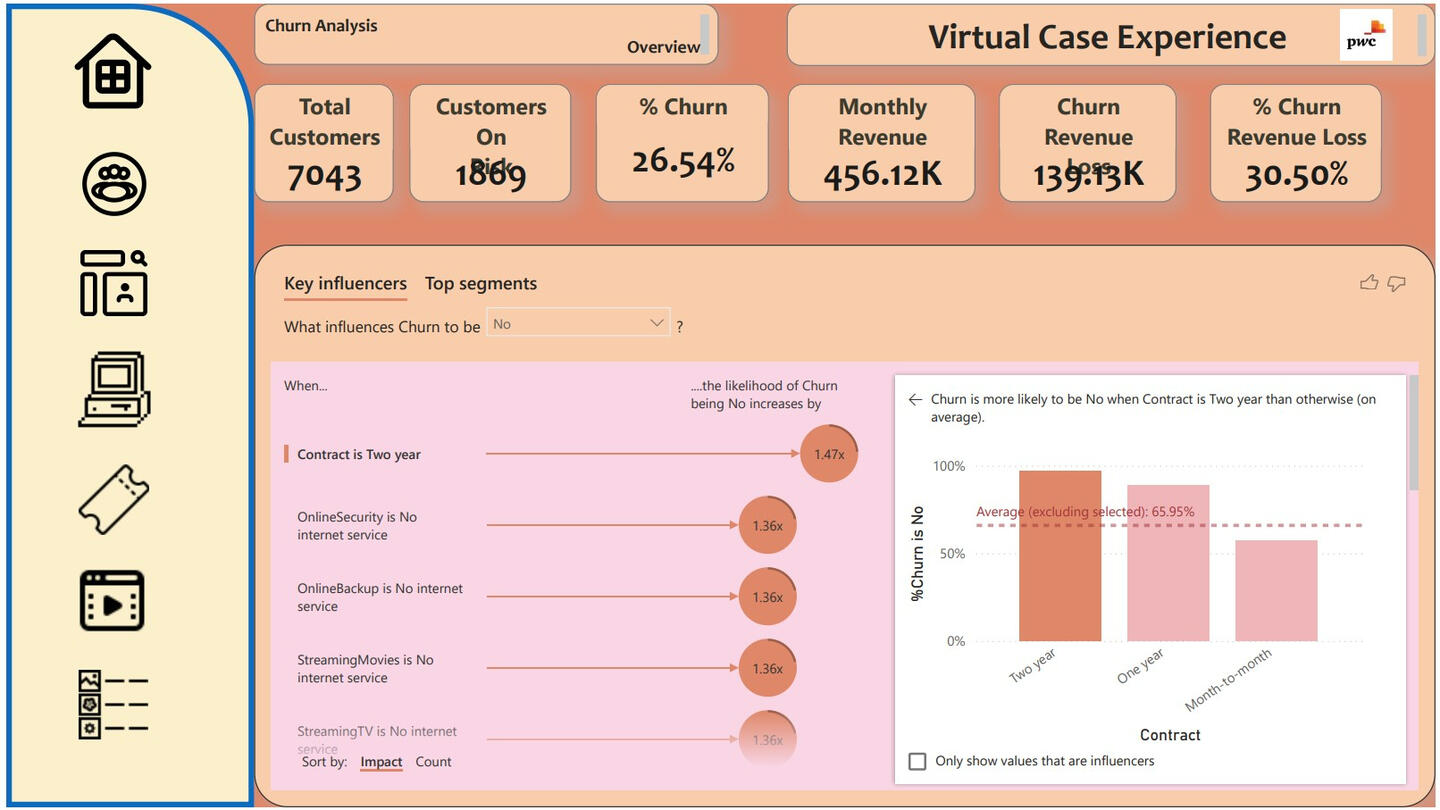The height and width of the screenshot is (810, 1440).
Task: Click the thumbs up feedback icon
Action: click(1369, 283)
